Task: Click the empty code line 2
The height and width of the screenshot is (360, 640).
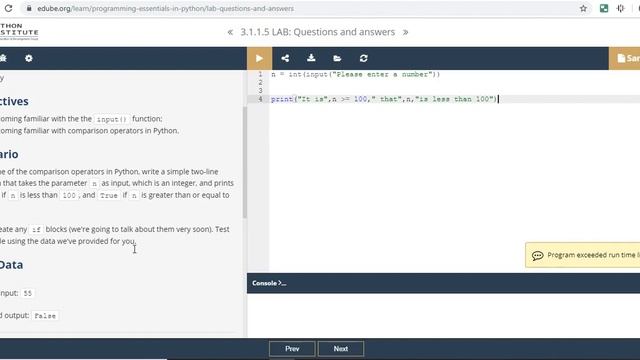Action: pos(455,82)
